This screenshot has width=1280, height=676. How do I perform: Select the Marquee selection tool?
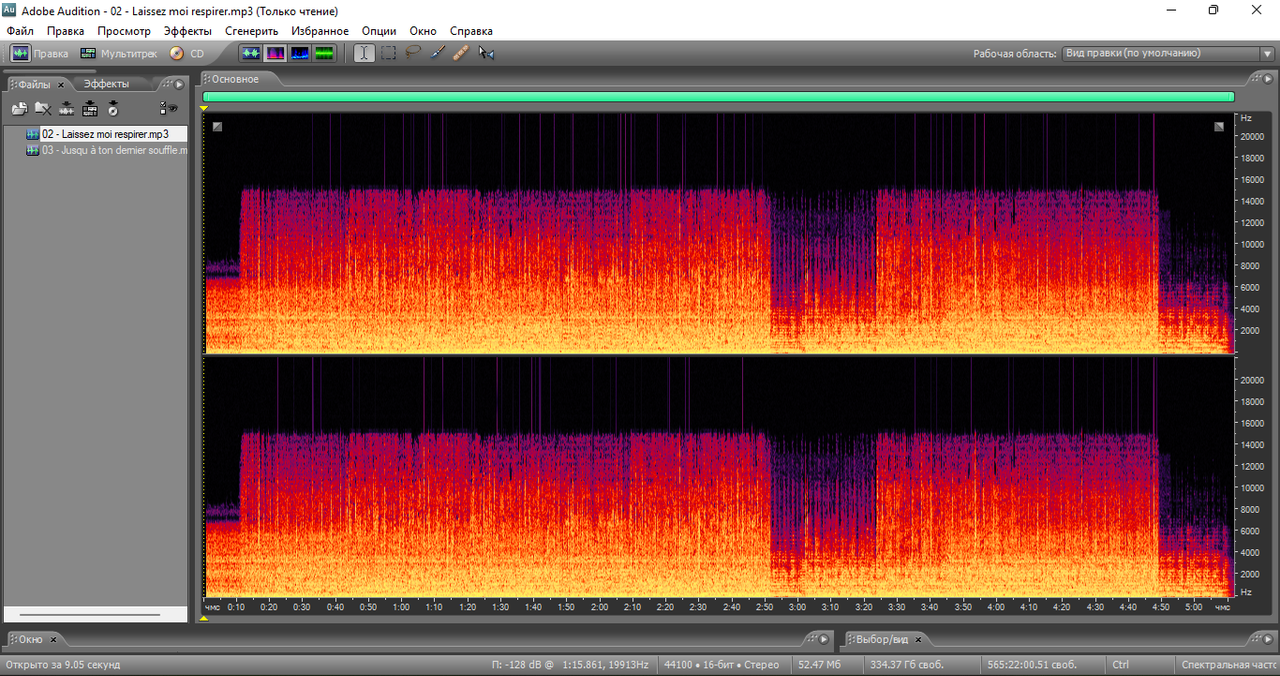click(389, 53)
